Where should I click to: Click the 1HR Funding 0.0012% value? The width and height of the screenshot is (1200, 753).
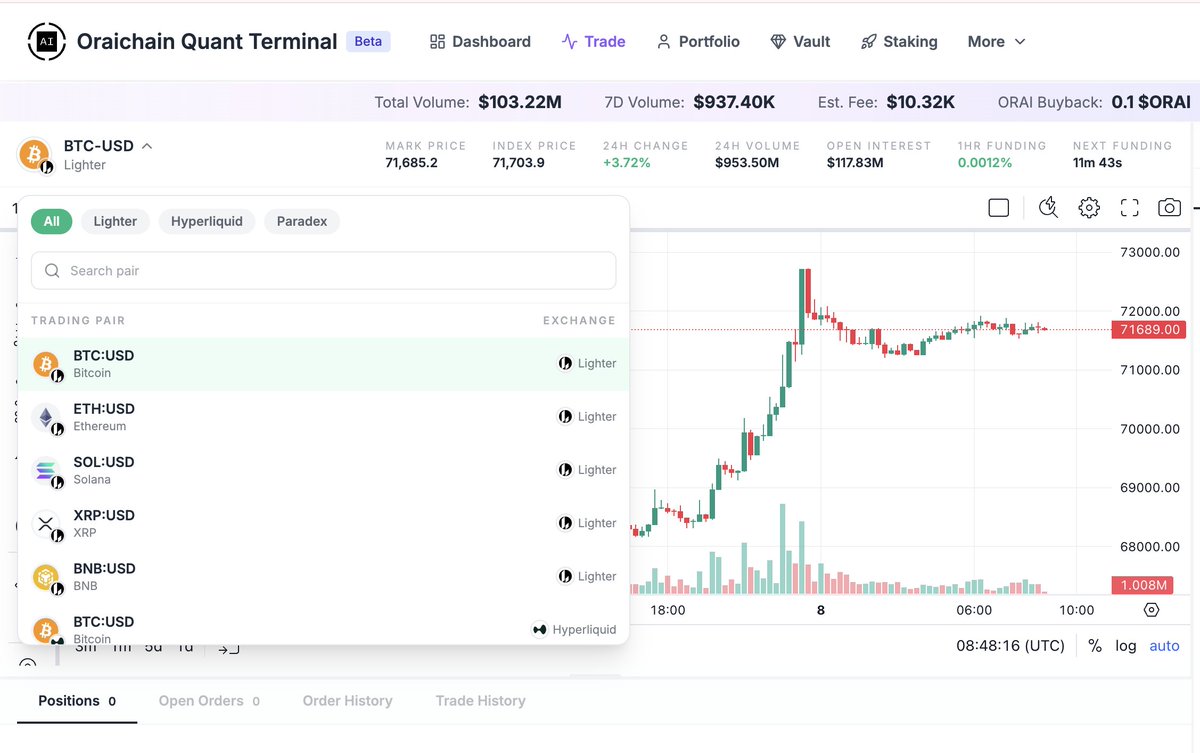click(985, 163)
